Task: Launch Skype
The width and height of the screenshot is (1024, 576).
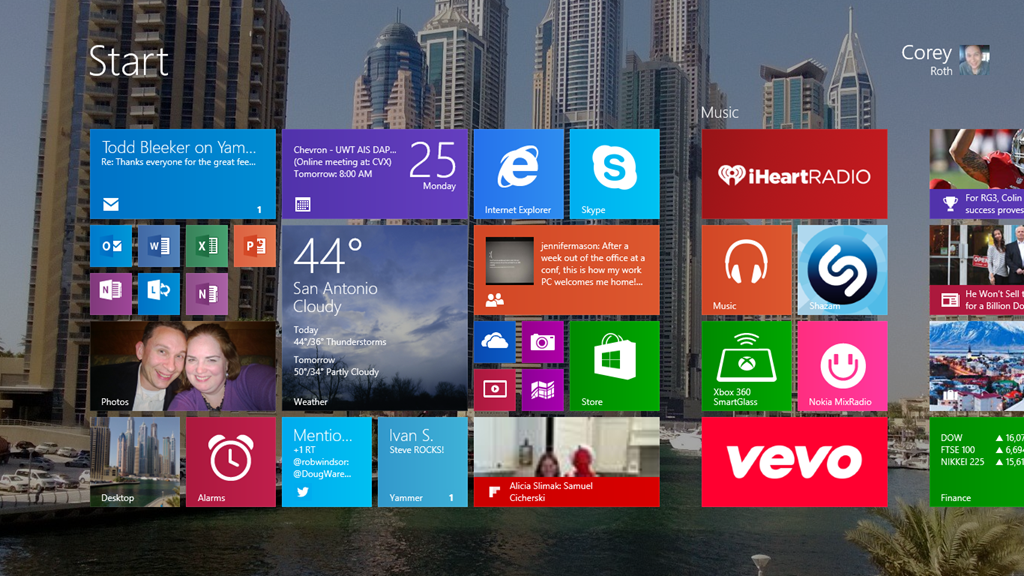Action: pos(614,175)
